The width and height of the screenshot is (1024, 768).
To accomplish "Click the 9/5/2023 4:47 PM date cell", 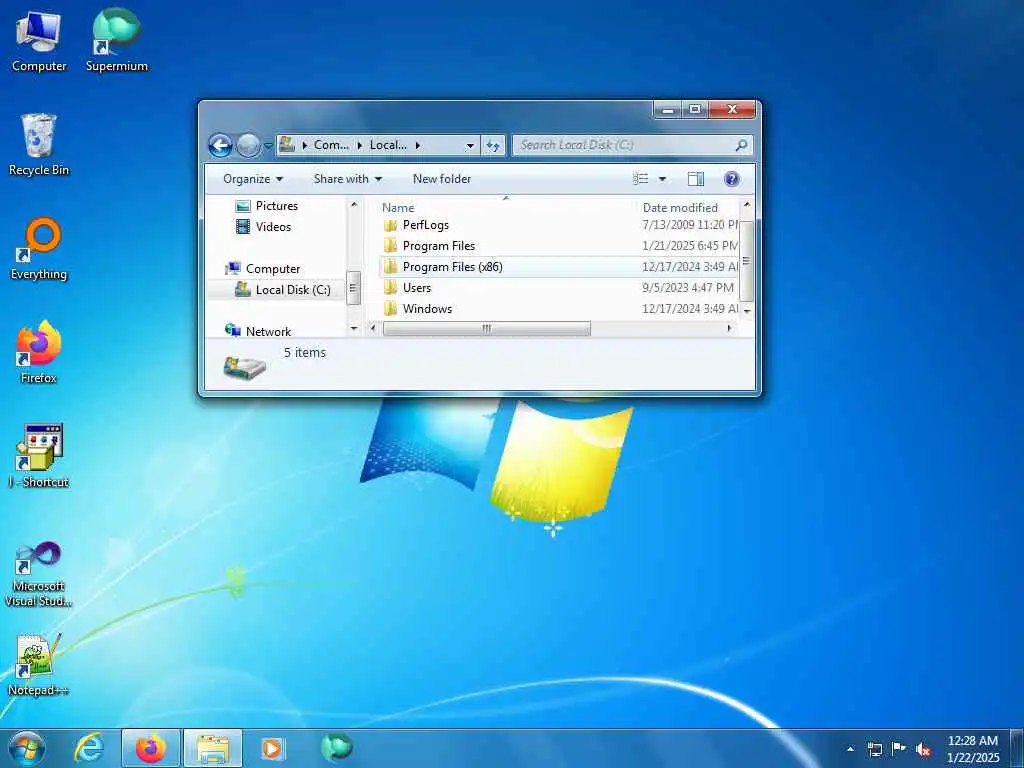I will click(688, 287).
